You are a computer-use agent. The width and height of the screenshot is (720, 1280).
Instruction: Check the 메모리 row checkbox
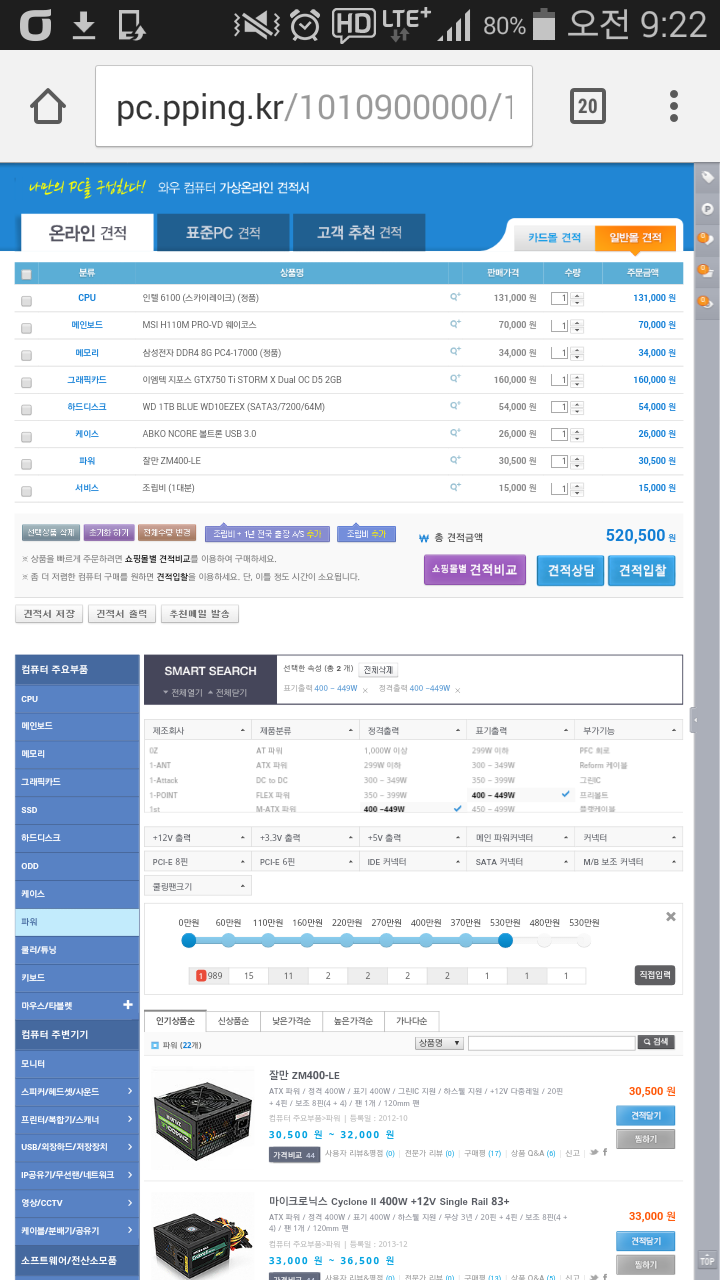coord(26,353)
